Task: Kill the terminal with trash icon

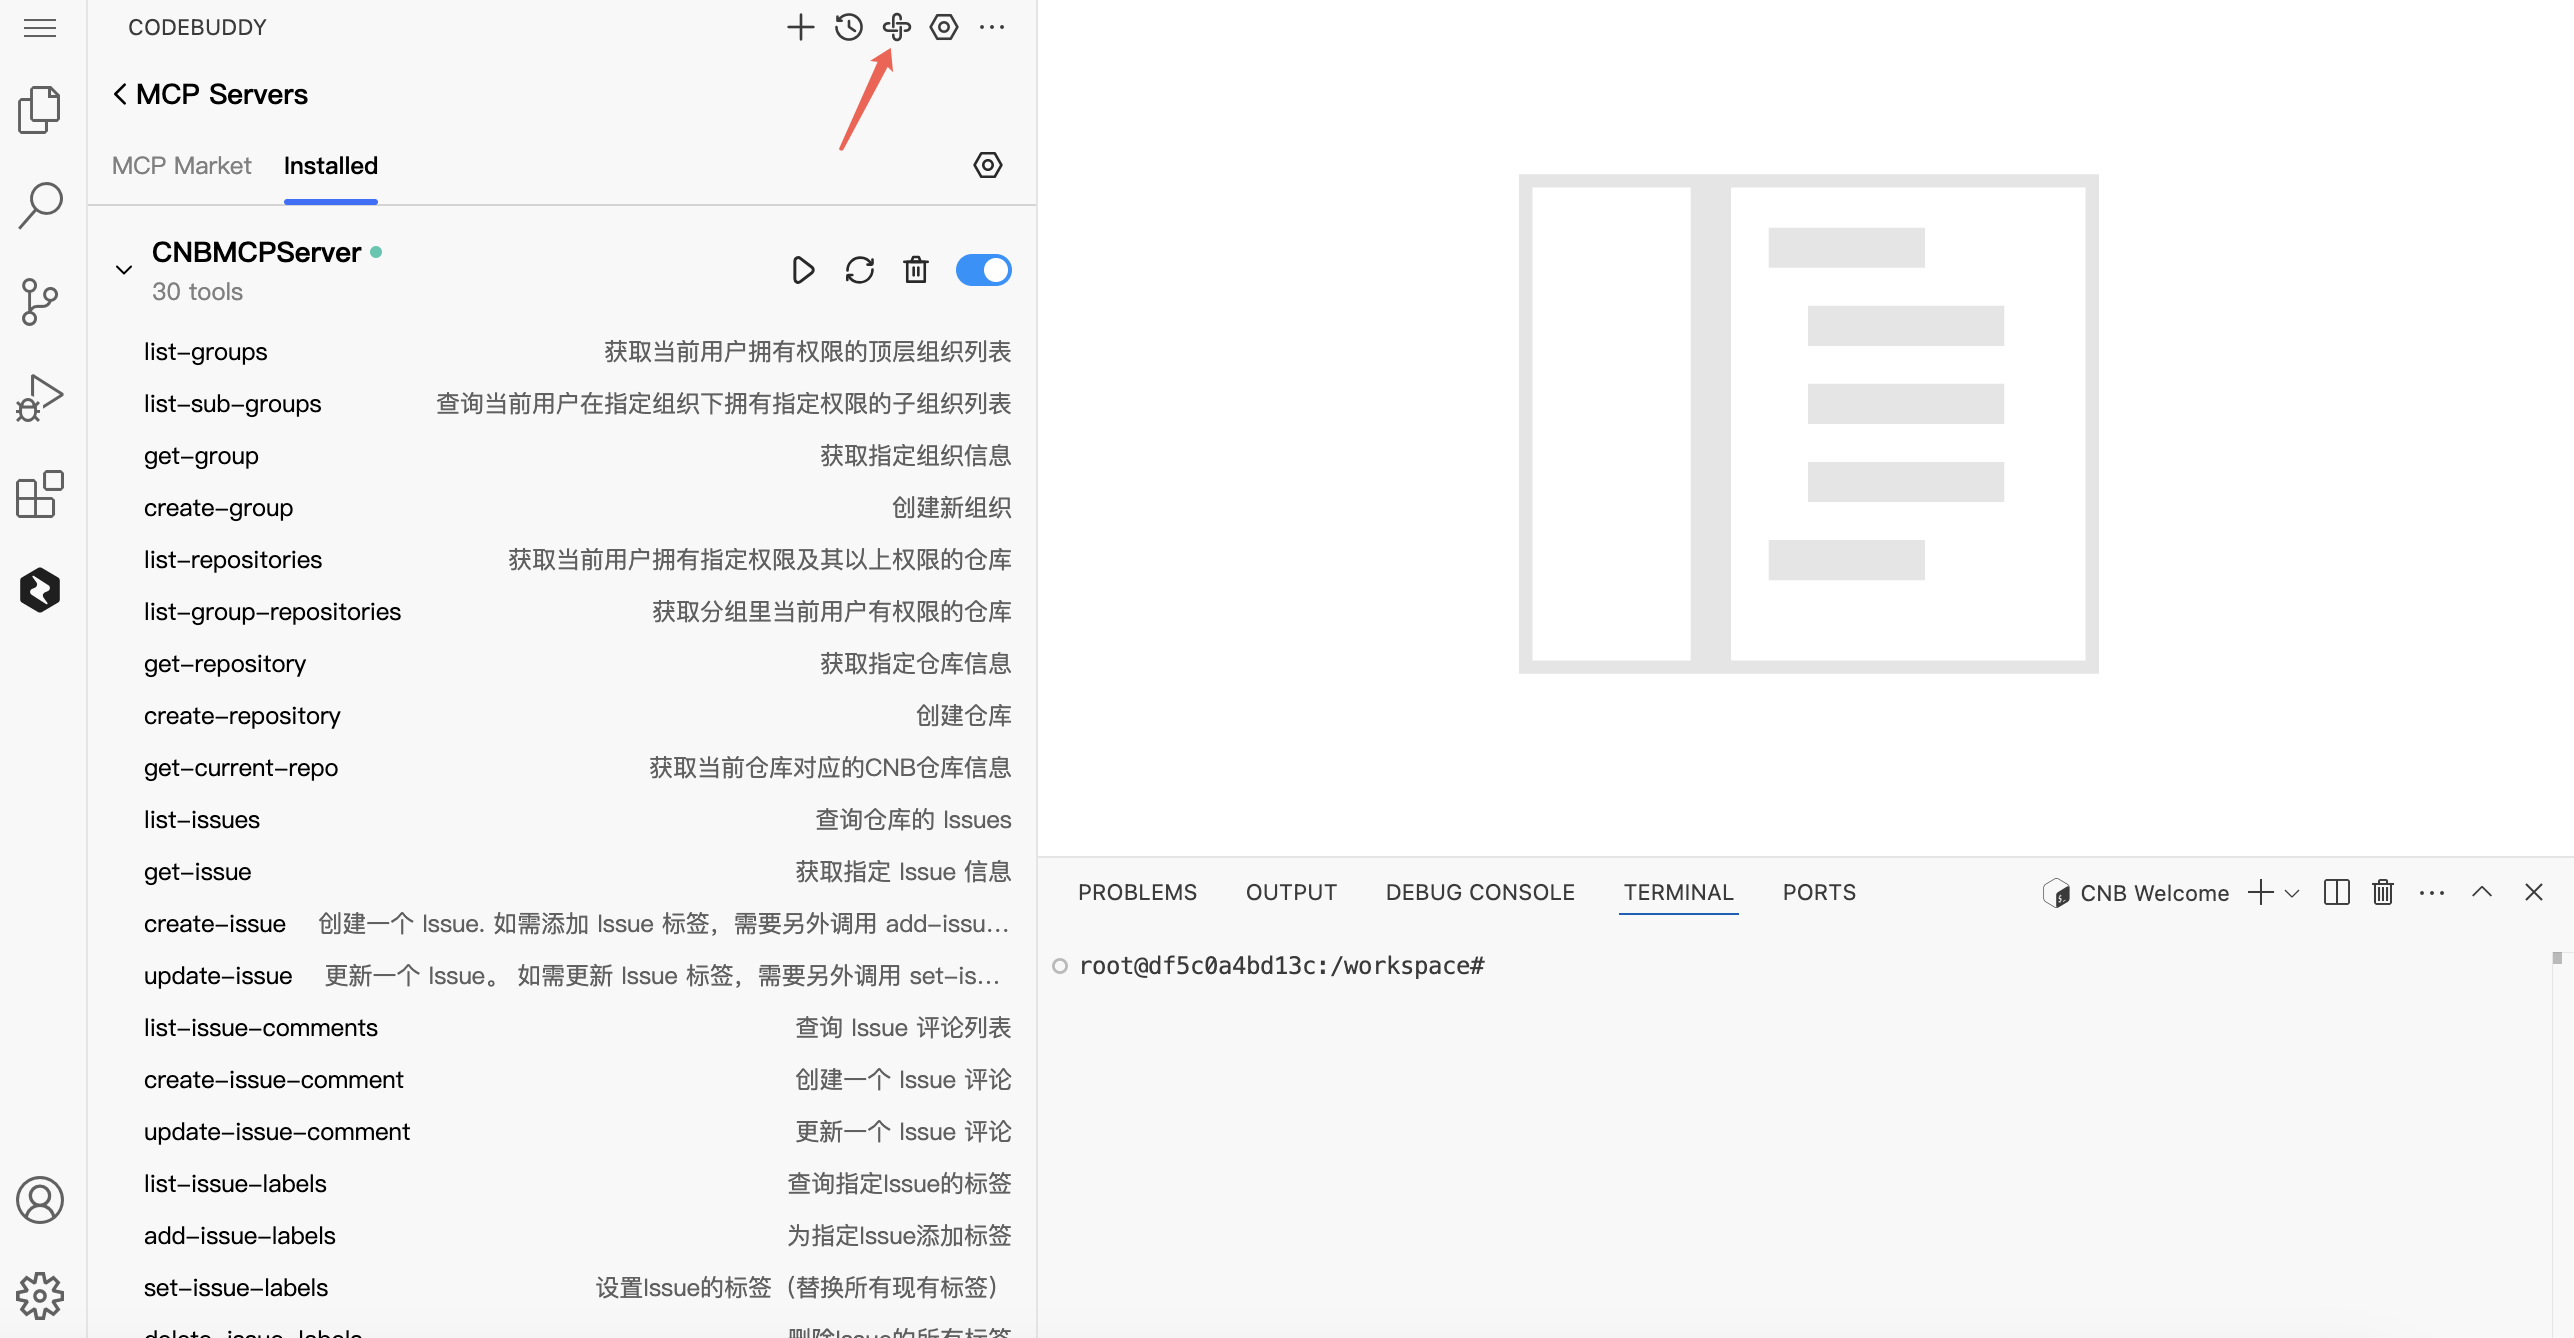Action: click(2383, 893)
